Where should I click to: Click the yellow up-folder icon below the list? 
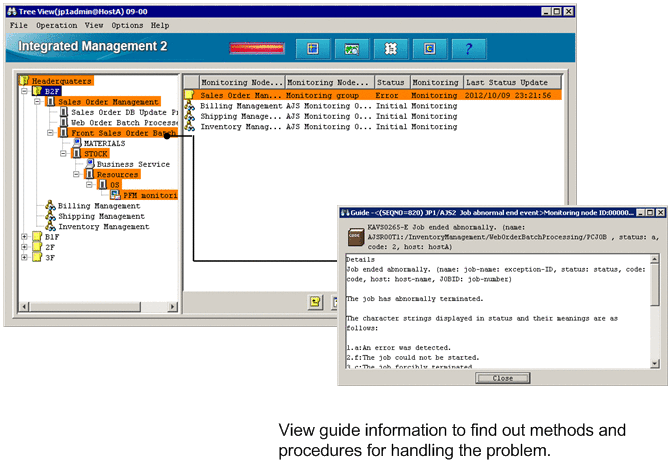314,300
